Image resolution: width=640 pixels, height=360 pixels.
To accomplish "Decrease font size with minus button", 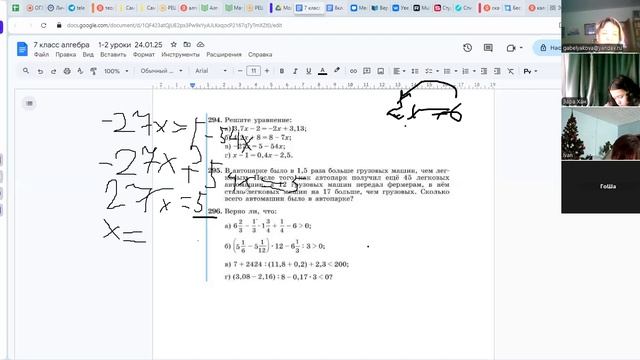I will tap(240, 71).
